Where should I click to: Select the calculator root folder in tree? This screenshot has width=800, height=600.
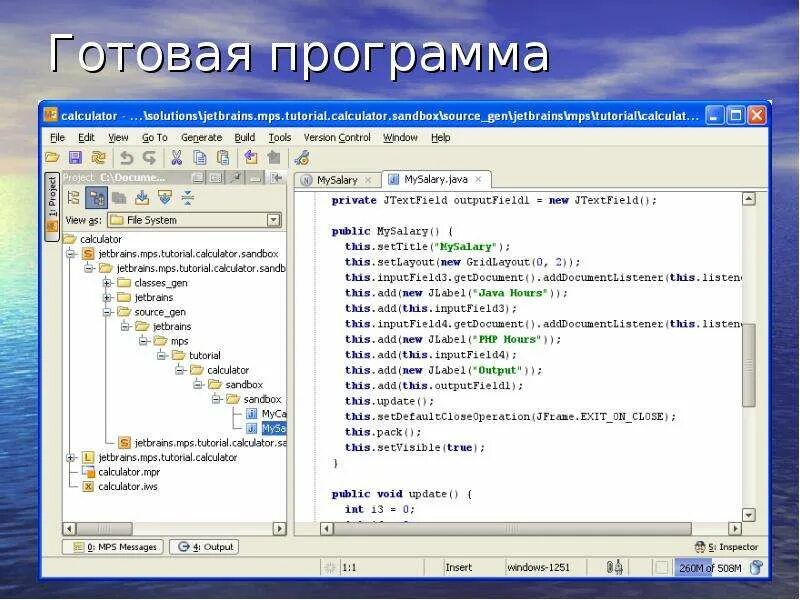point(93,239)
